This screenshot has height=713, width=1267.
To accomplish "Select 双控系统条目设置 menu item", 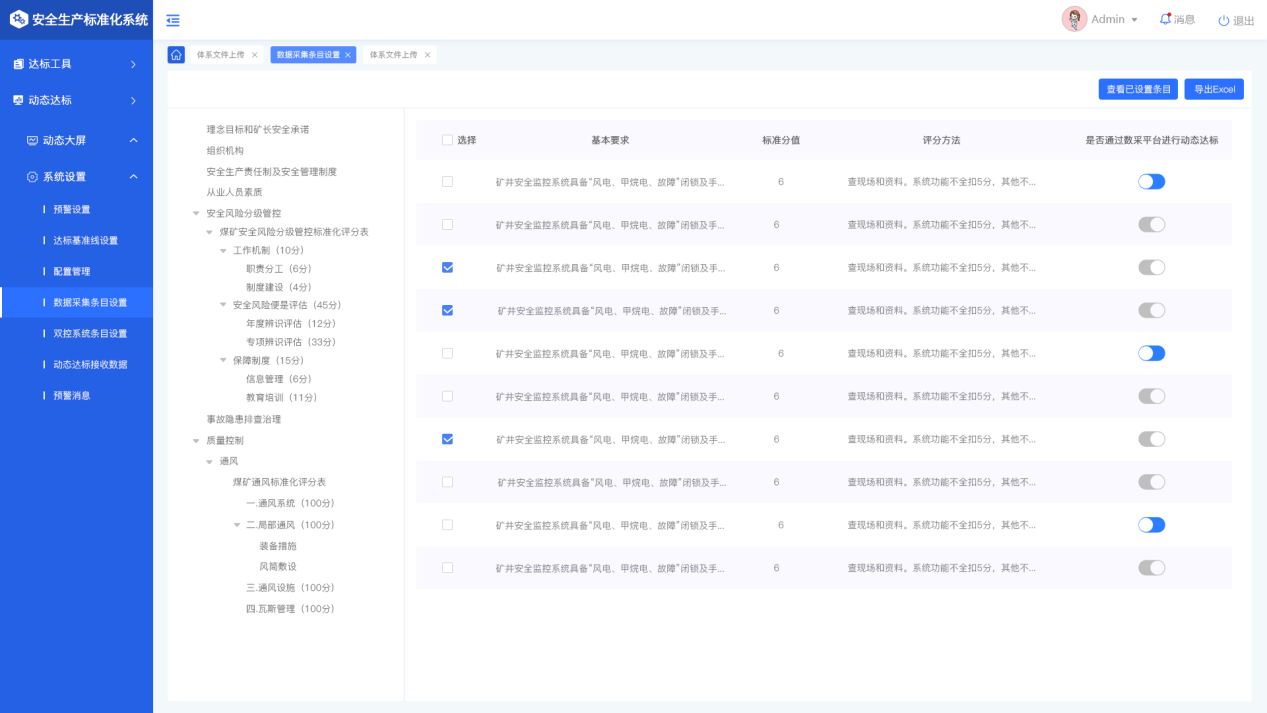I will point(90,334).
